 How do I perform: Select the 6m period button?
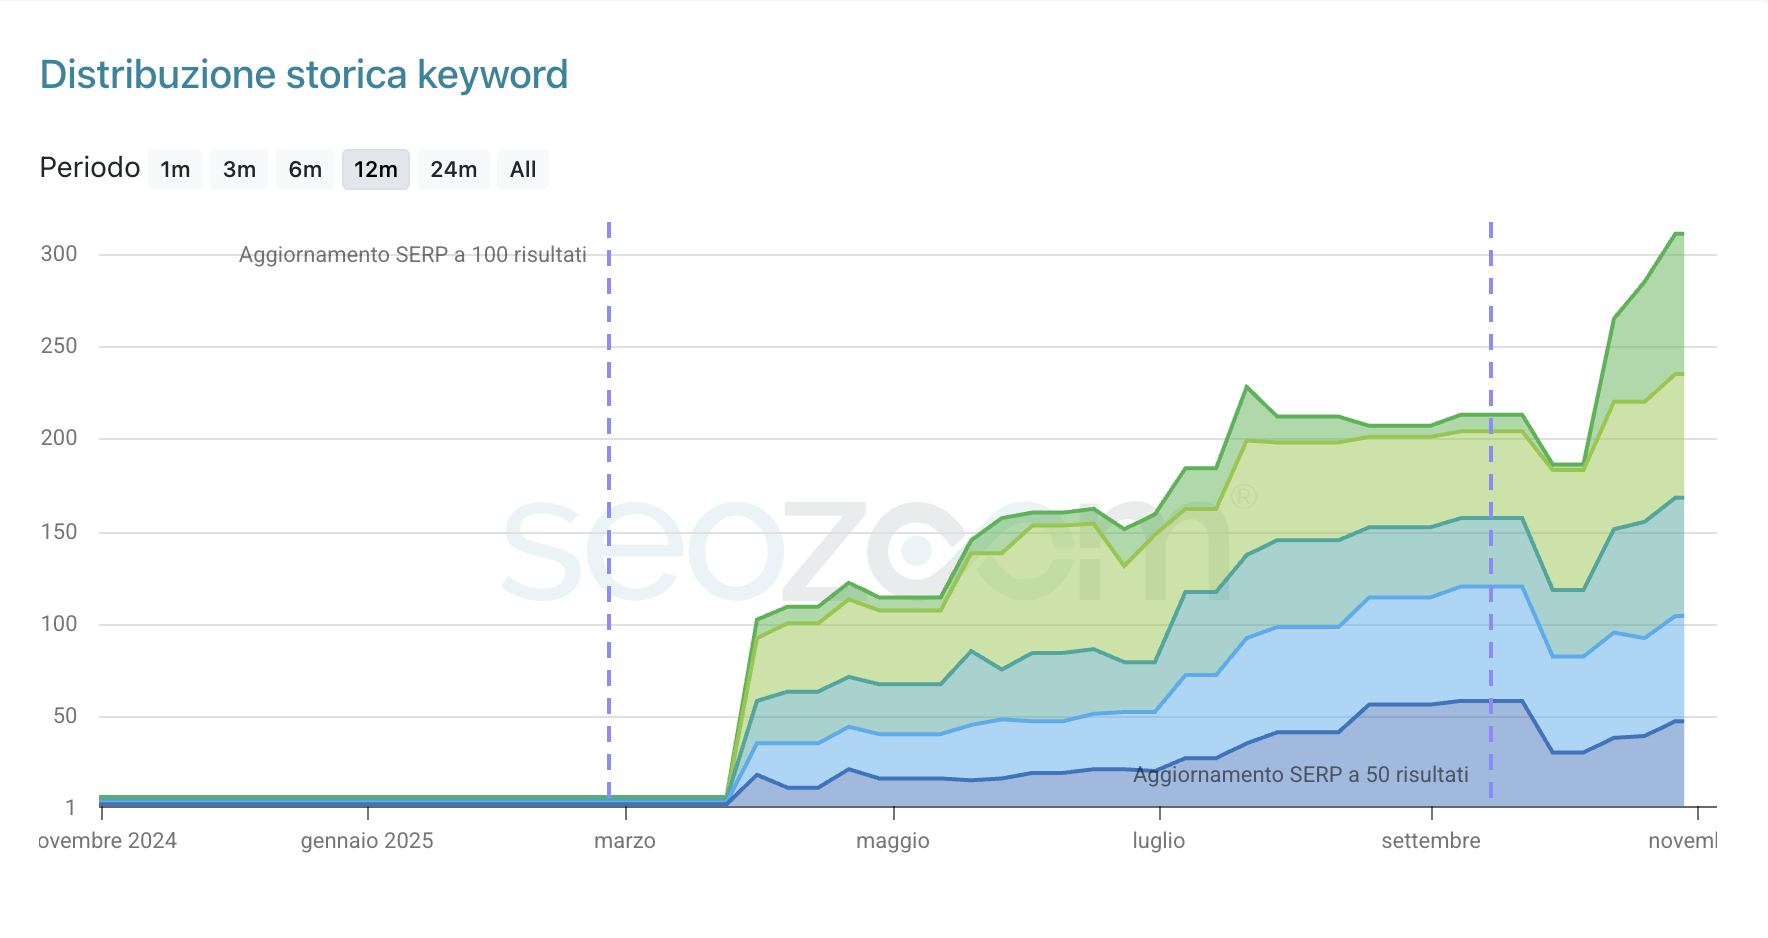(x=304, y=169)
